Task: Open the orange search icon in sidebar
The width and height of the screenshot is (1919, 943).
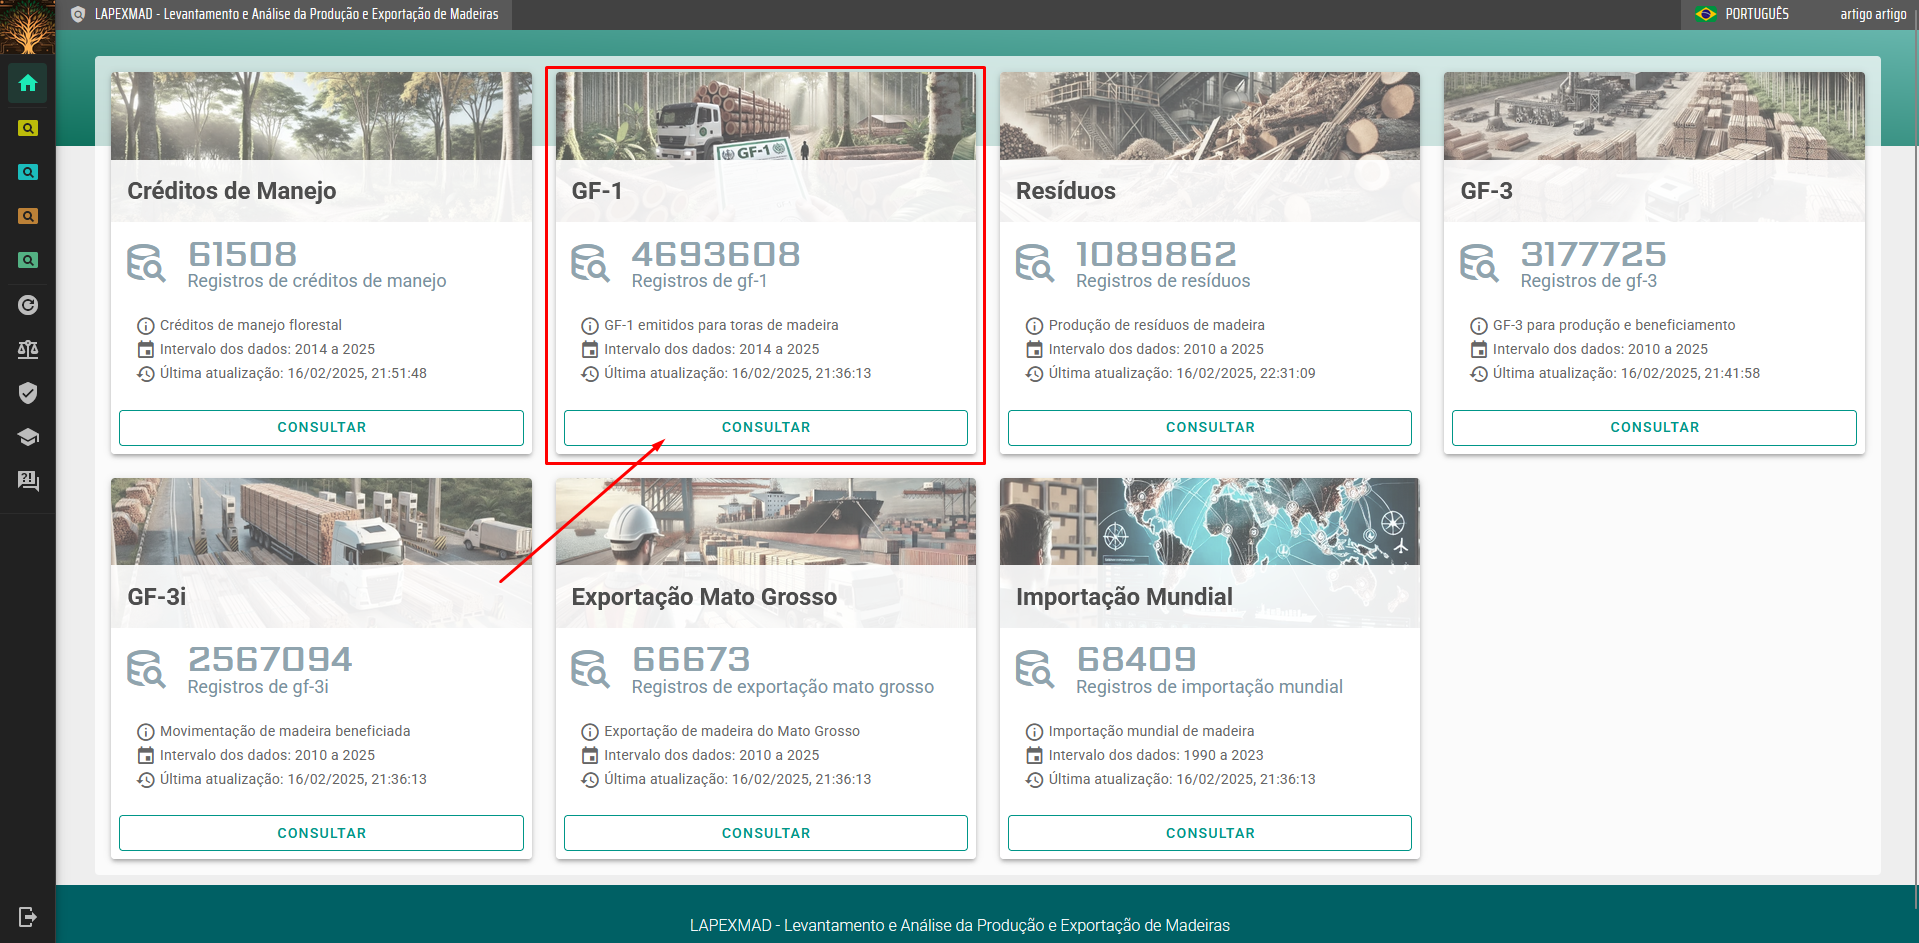Action: tap(28, 216)
